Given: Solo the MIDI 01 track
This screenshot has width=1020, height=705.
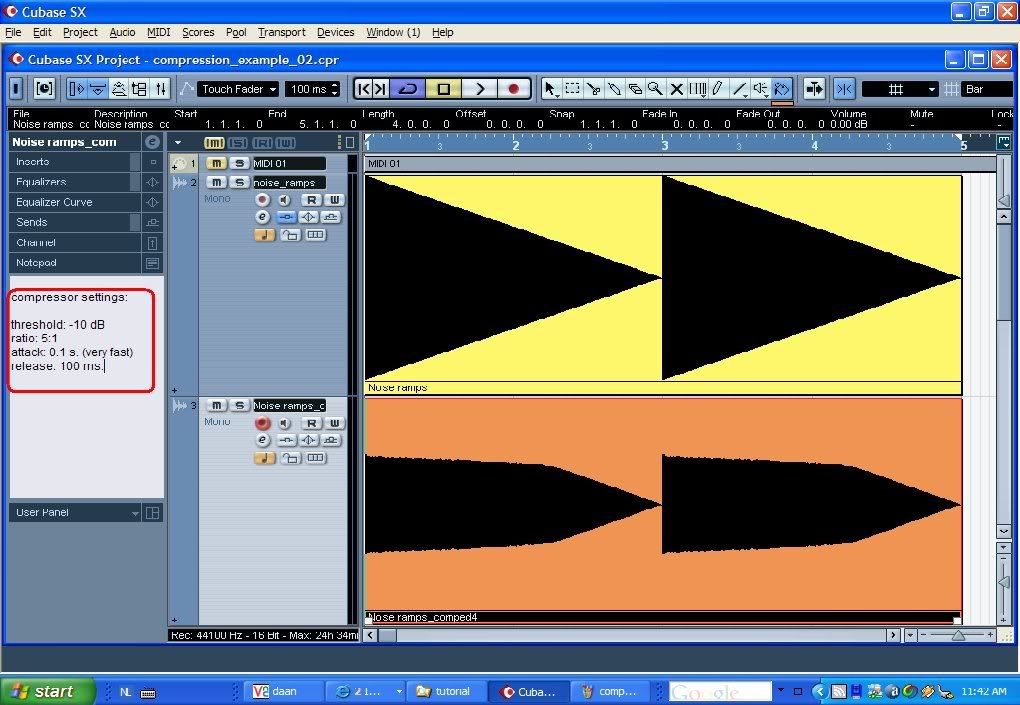Looking at the screenshot, I should point(239,163).
